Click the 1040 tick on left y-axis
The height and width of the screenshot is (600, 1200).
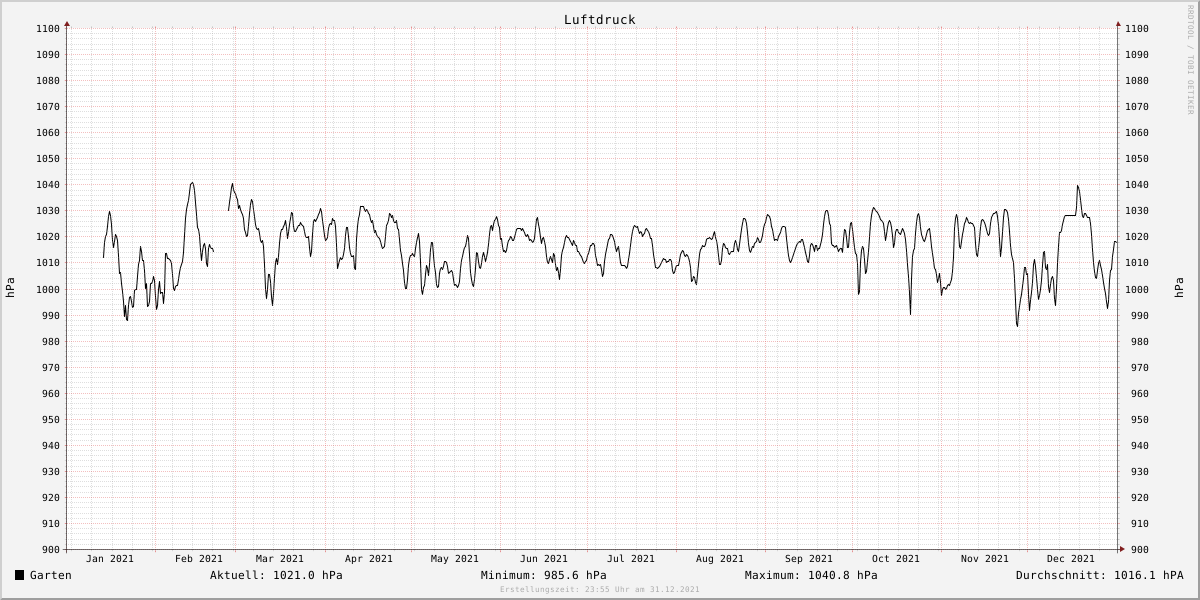(x=50, y=185)
